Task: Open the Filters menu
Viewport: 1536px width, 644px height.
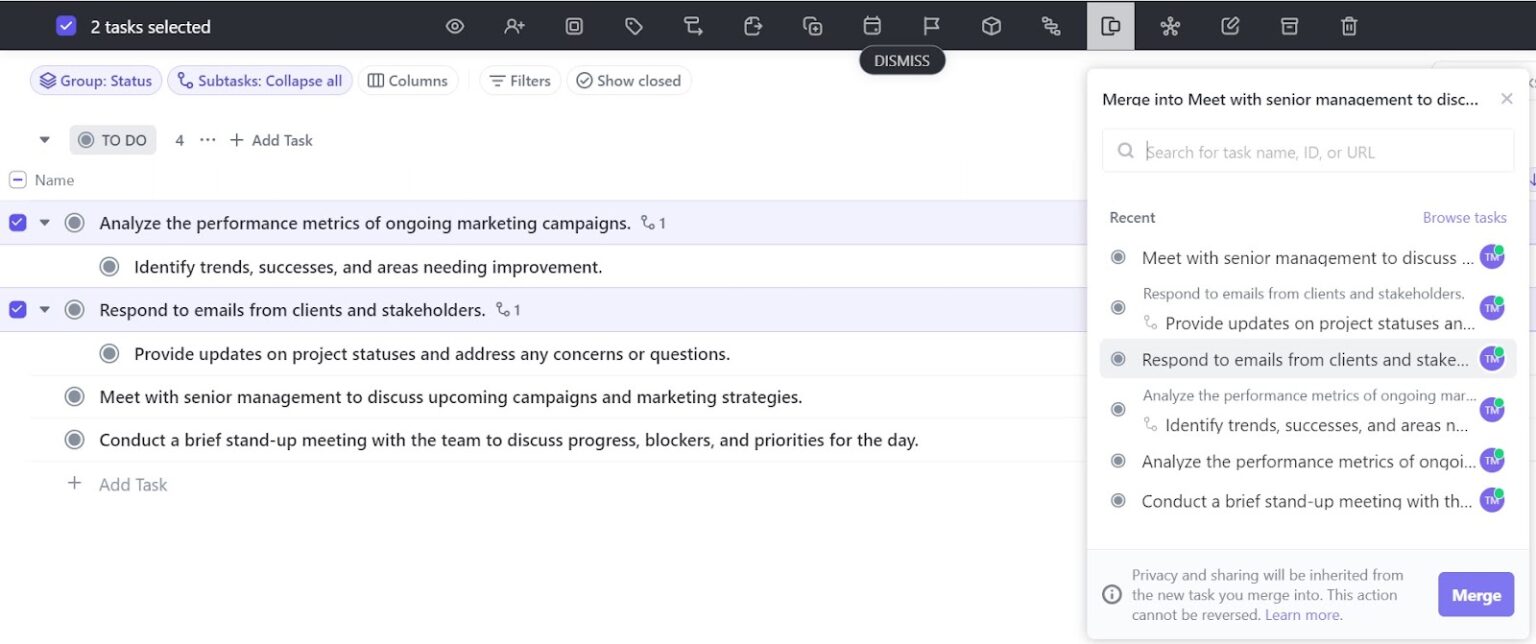Action: pos(520,80)
